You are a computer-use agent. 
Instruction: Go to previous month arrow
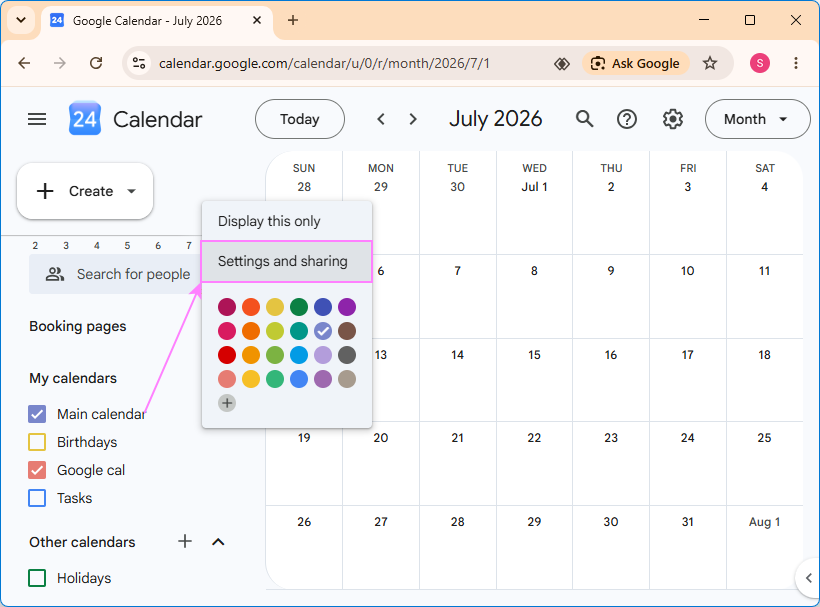381,119
